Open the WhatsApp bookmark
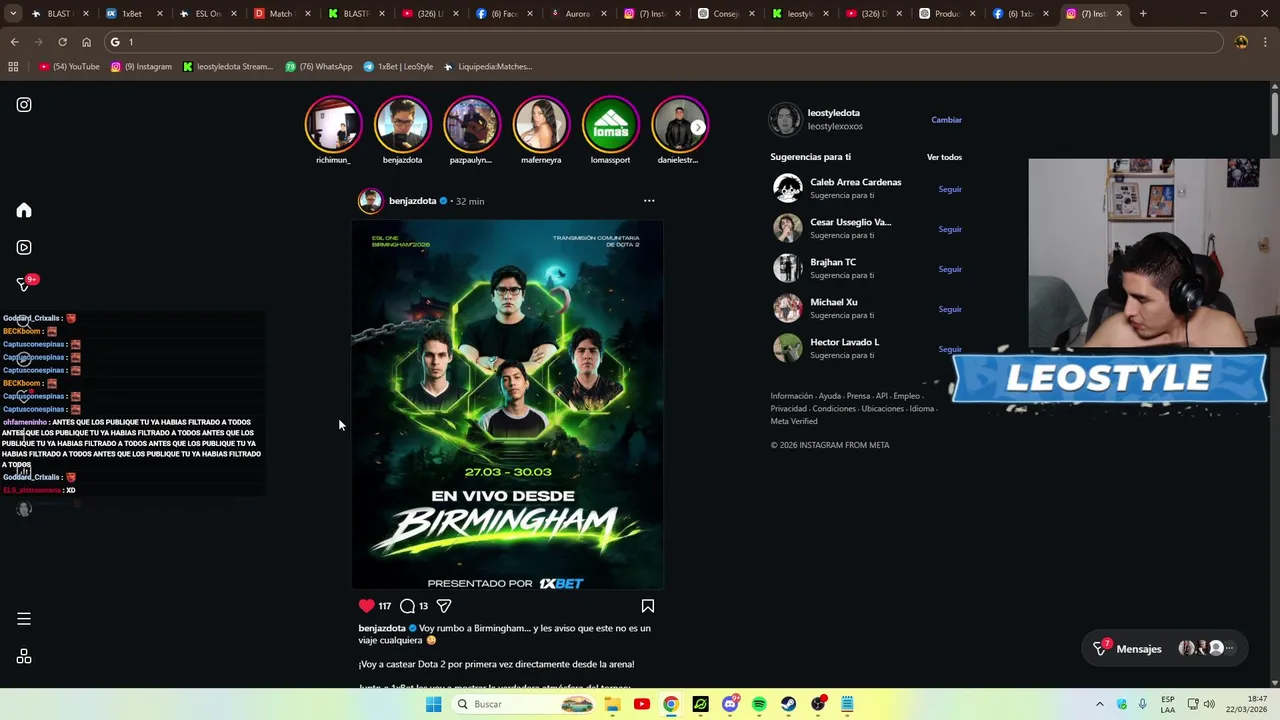 pyautogui.click(x=319, y=67)
